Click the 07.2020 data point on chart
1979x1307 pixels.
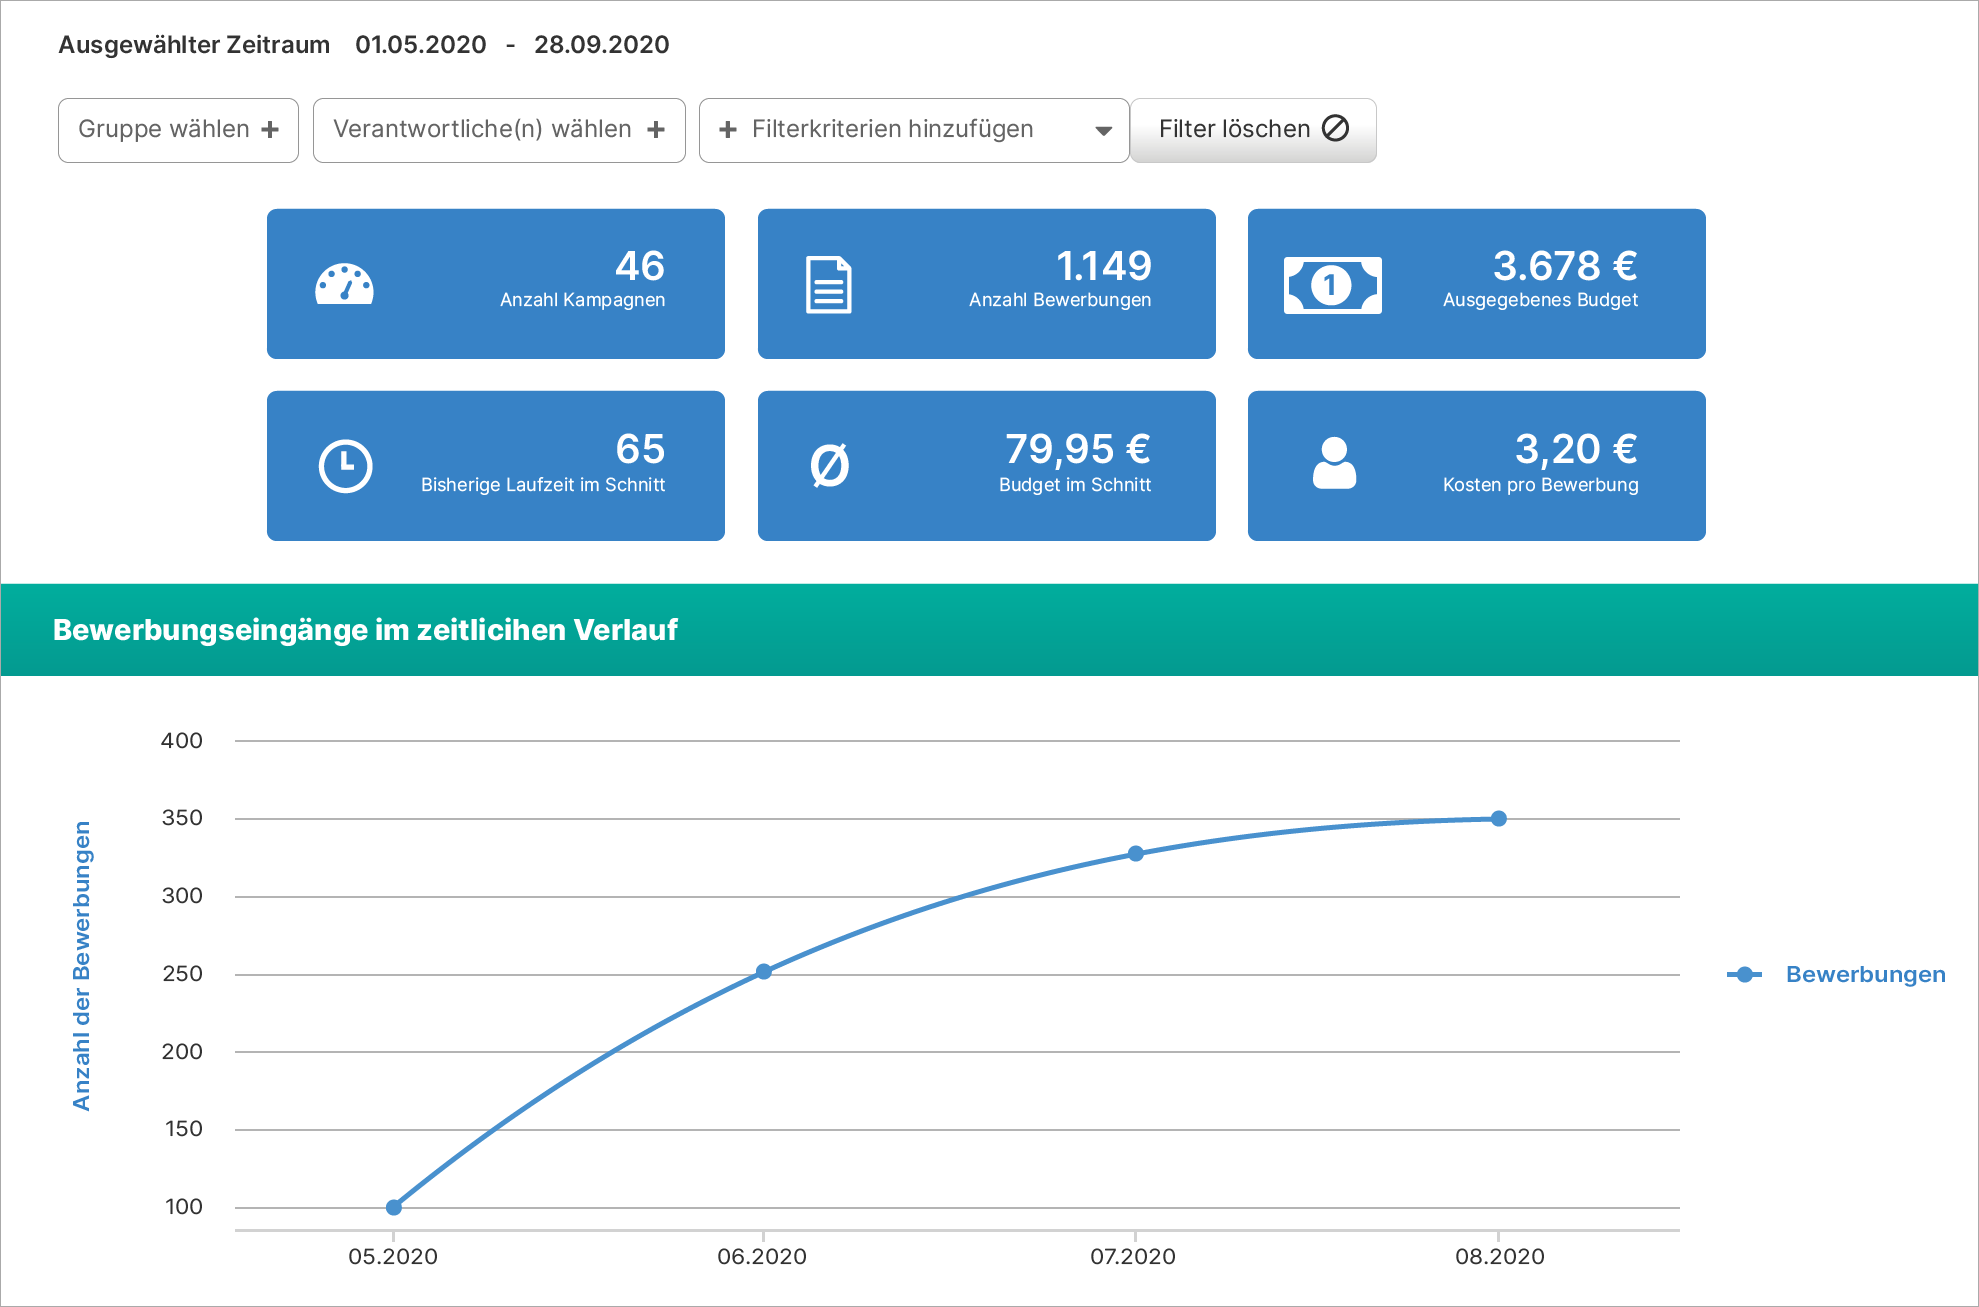[1135, 854]
